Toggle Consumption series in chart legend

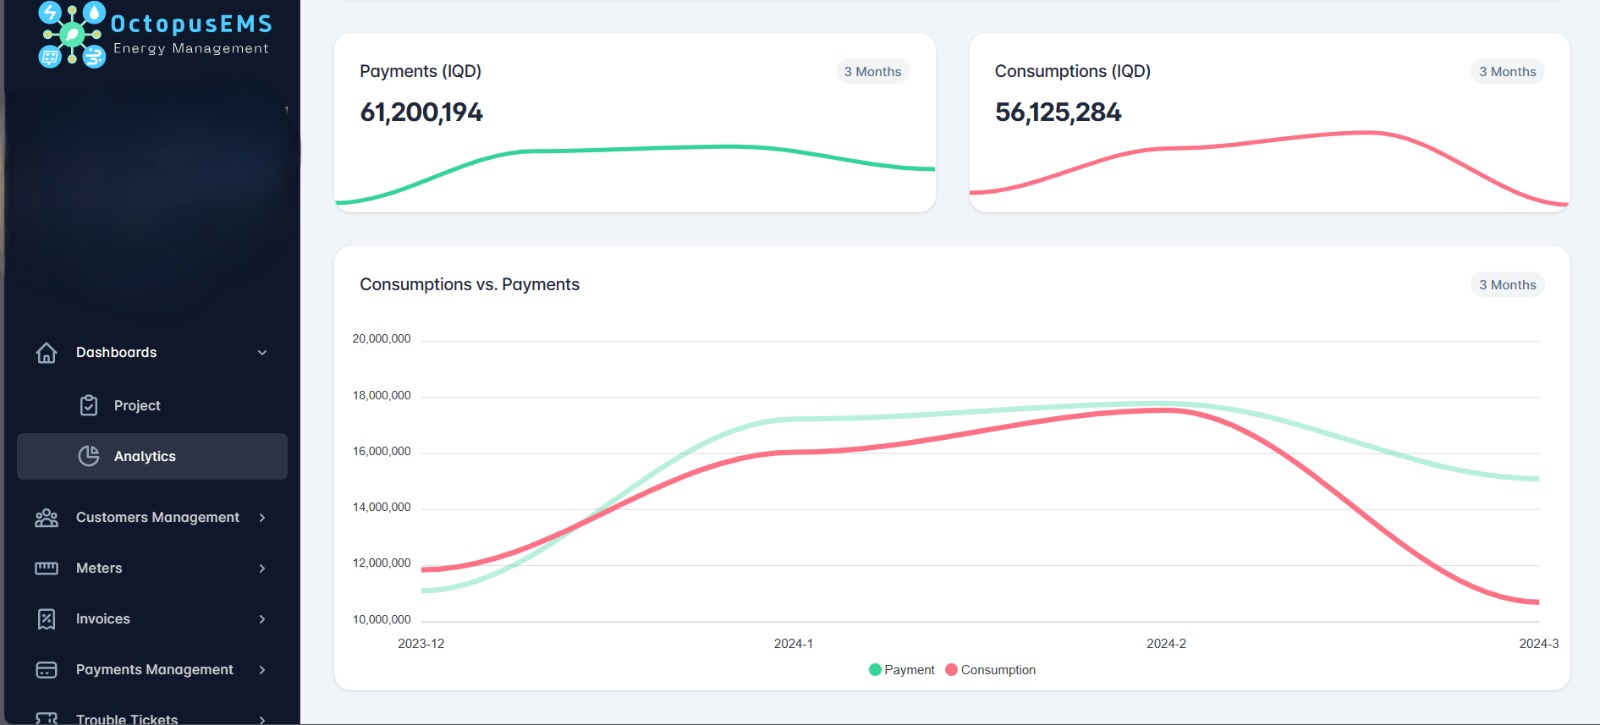(x=990, y=670)
